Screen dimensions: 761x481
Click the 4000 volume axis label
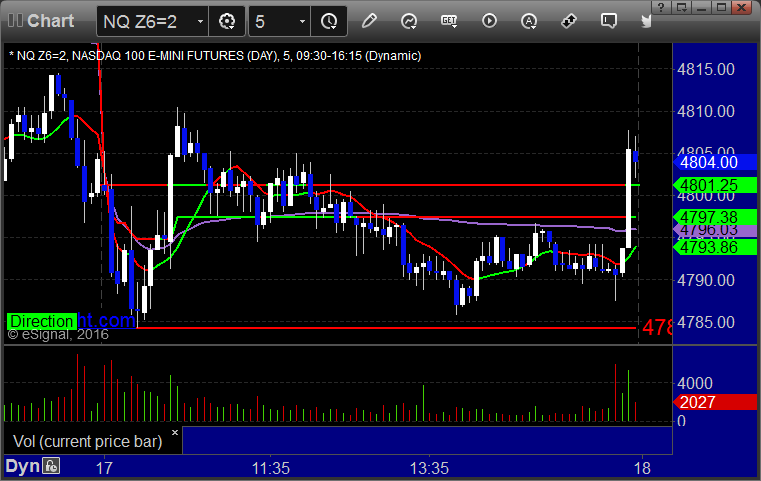(x=695, y=383)
